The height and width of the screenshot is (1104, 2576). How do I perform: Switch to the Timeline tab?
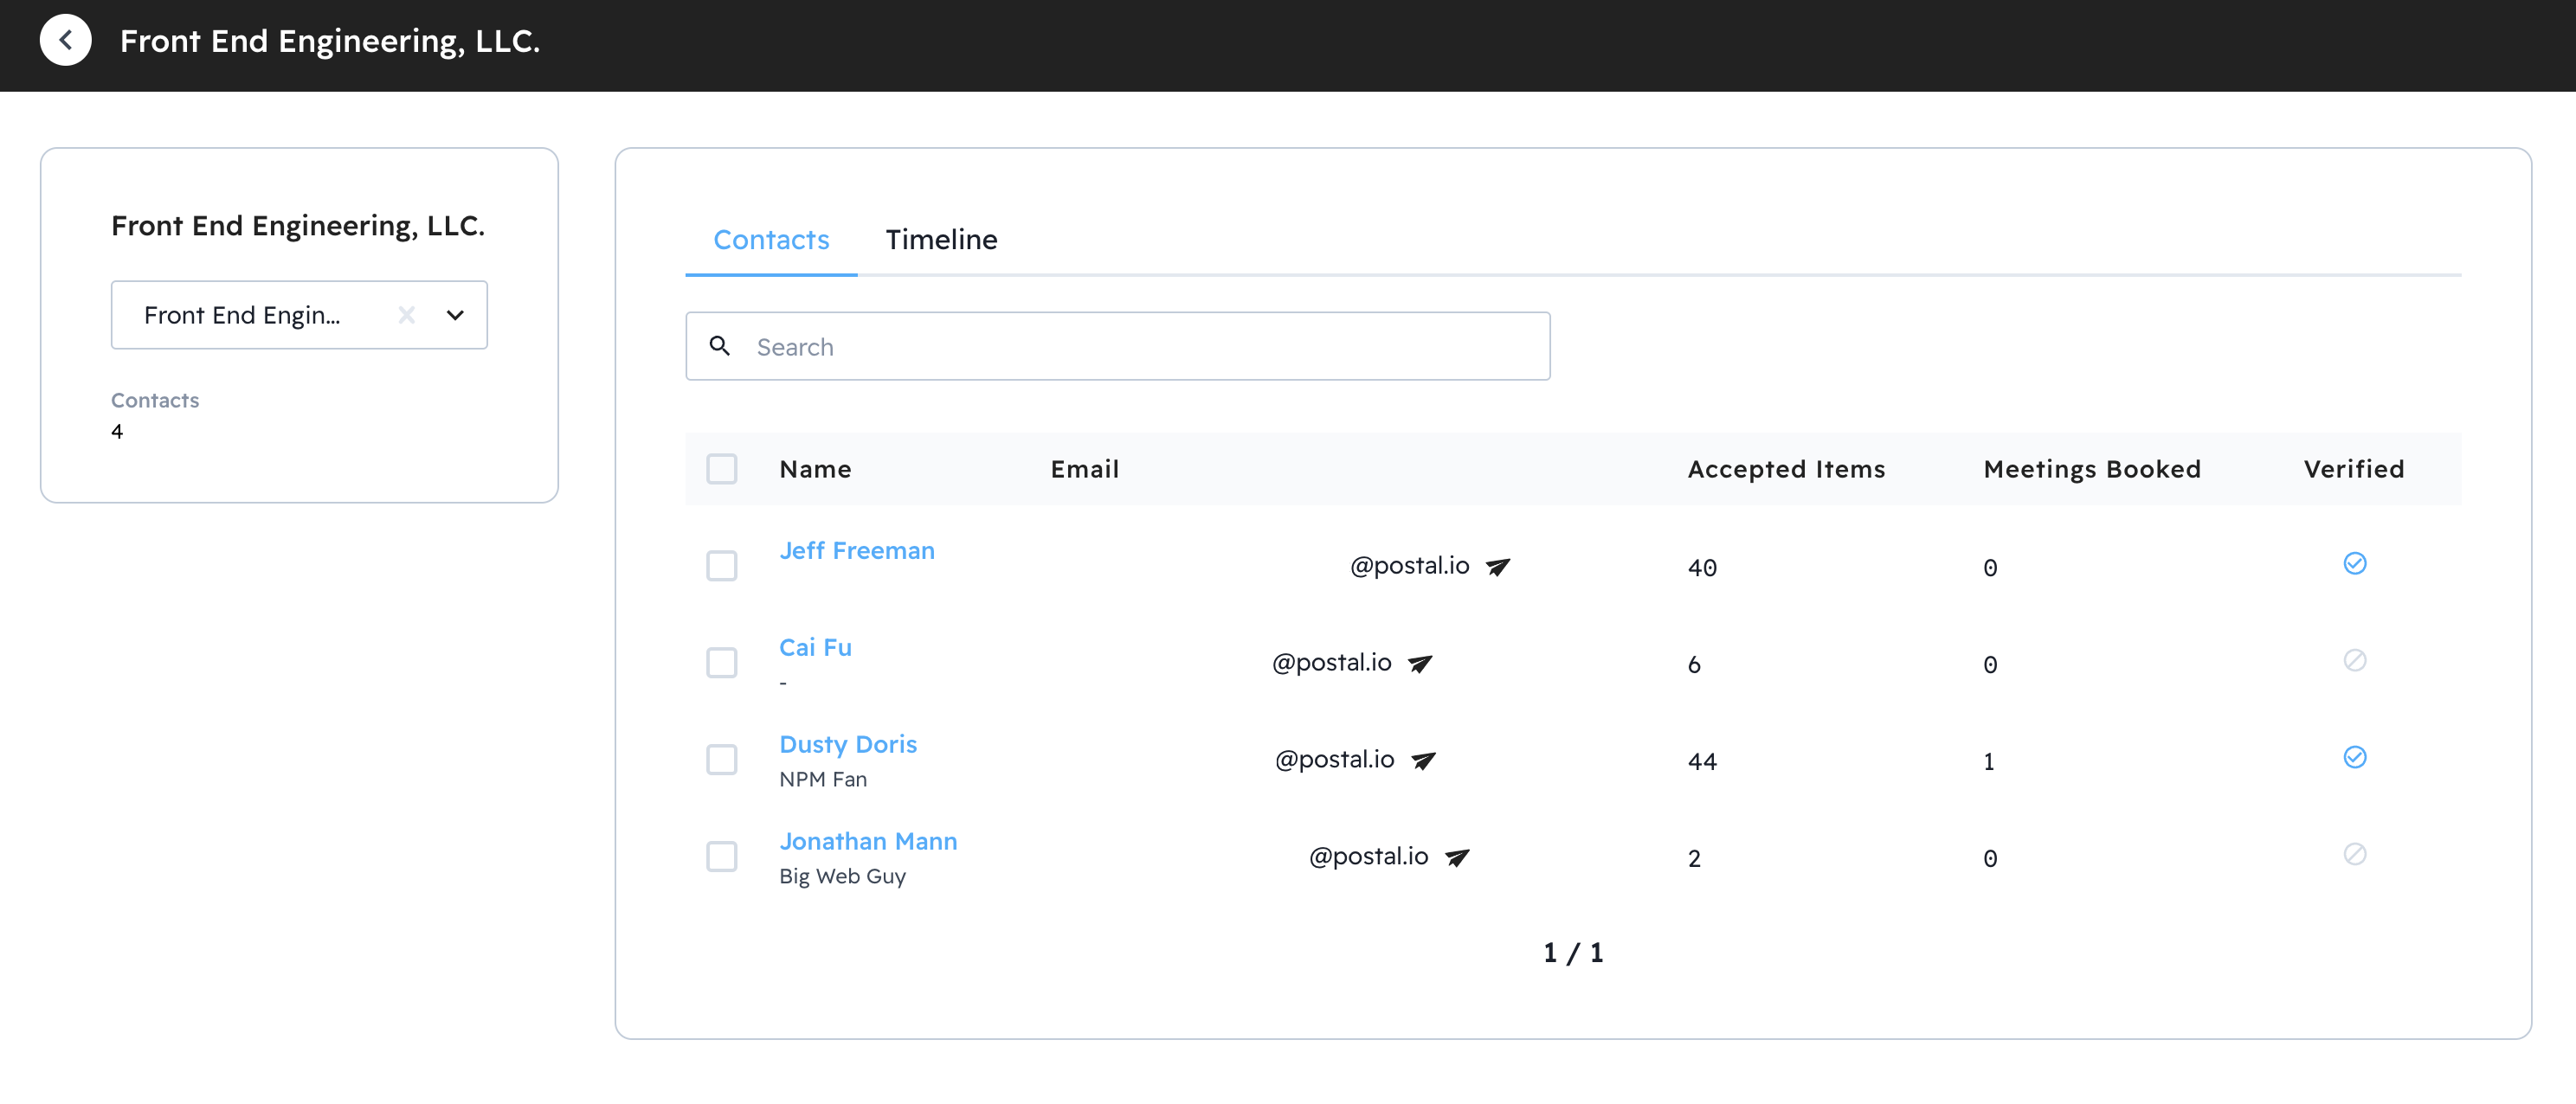tap(940, 240)
